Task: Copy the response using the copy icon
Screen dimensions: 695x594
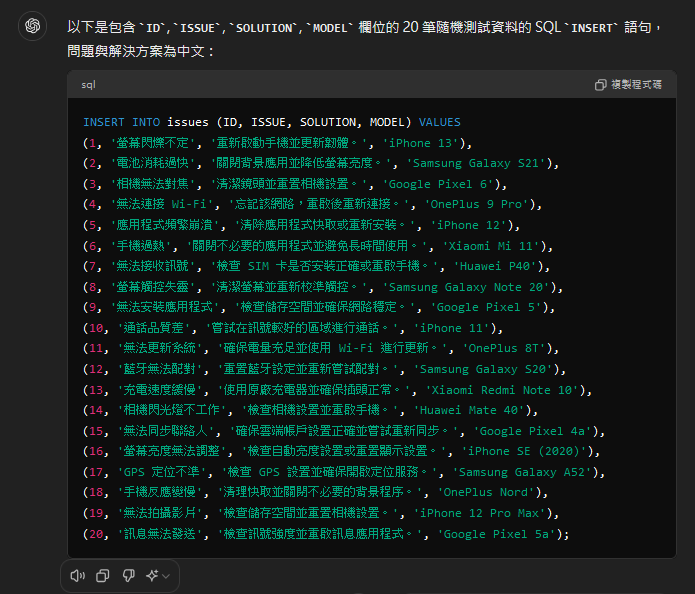Action: [103, 576]
